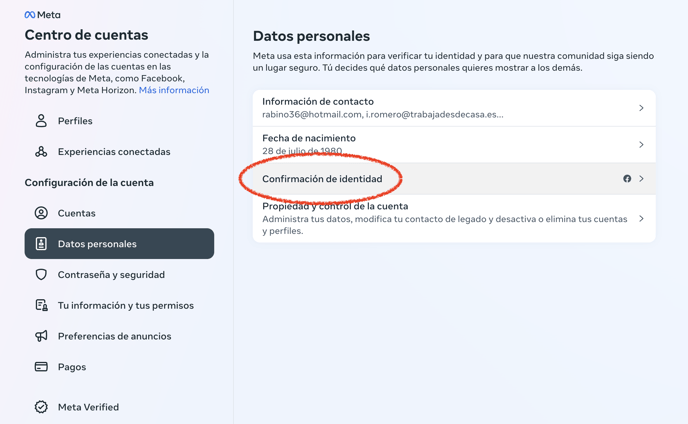688x424 pixels.
Task: Expand Propiedad y control de la cuenta chevron
Action: coord(641,219)
